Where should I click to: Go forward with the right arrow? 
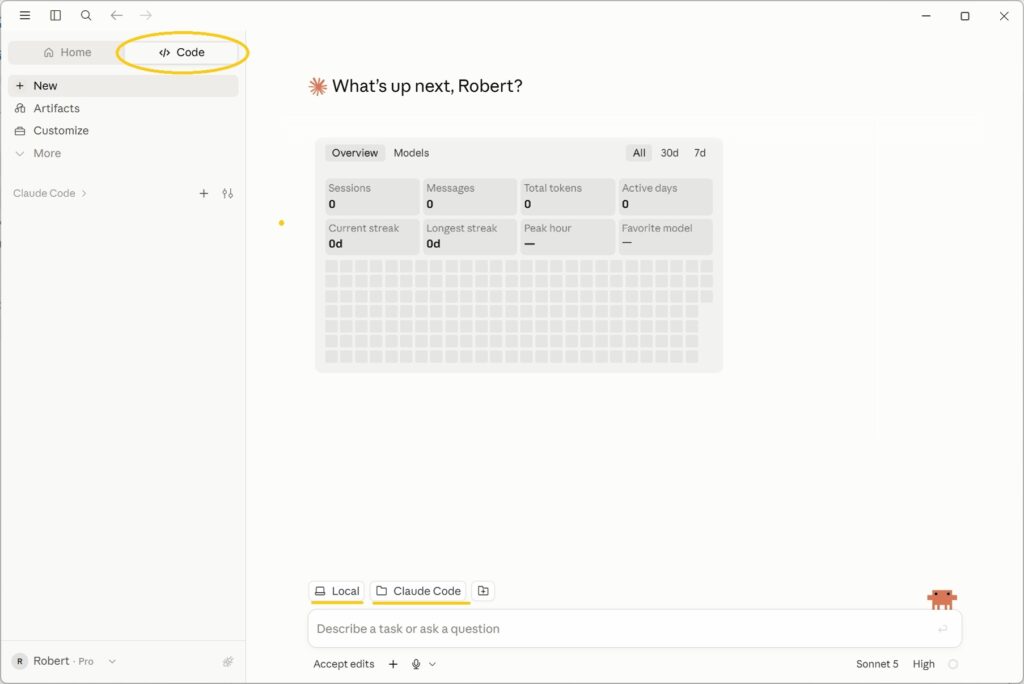(x=146, y=15)
